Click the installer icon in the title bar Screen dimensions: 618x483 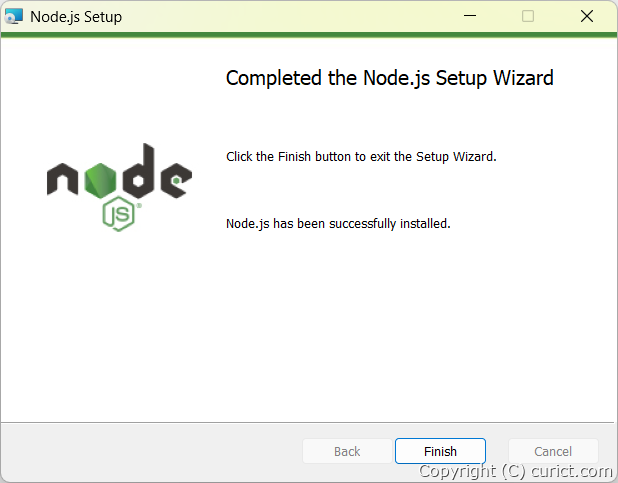coord(13,16)
